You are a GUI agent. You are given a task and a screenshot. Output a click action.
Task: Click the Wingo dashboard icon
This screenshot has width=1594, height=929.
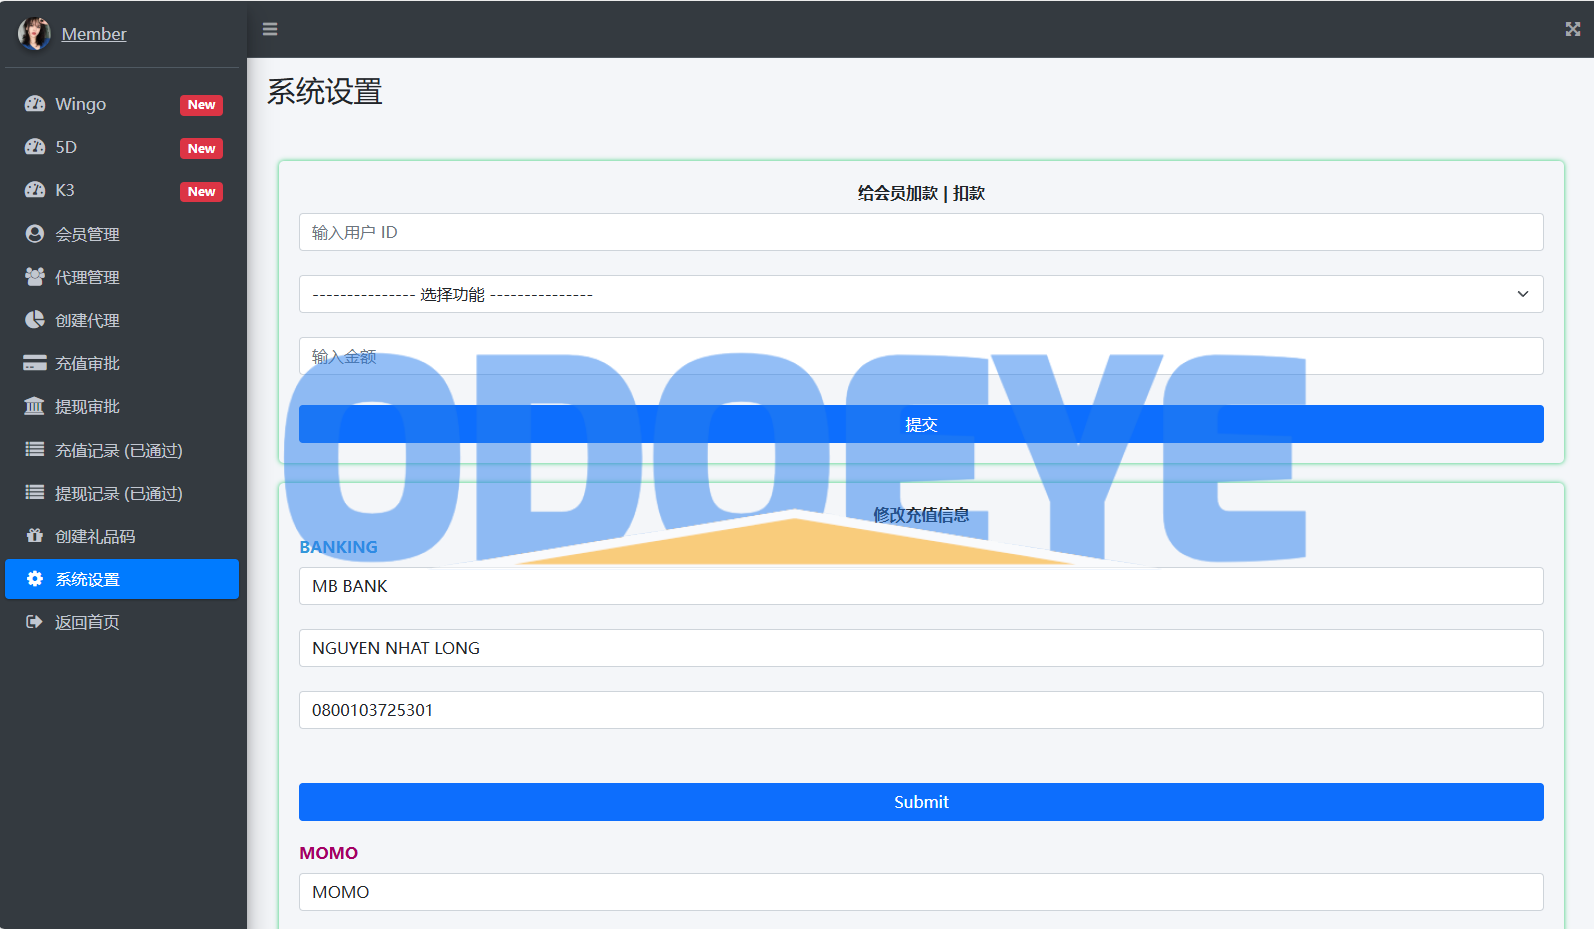point(35,104)
